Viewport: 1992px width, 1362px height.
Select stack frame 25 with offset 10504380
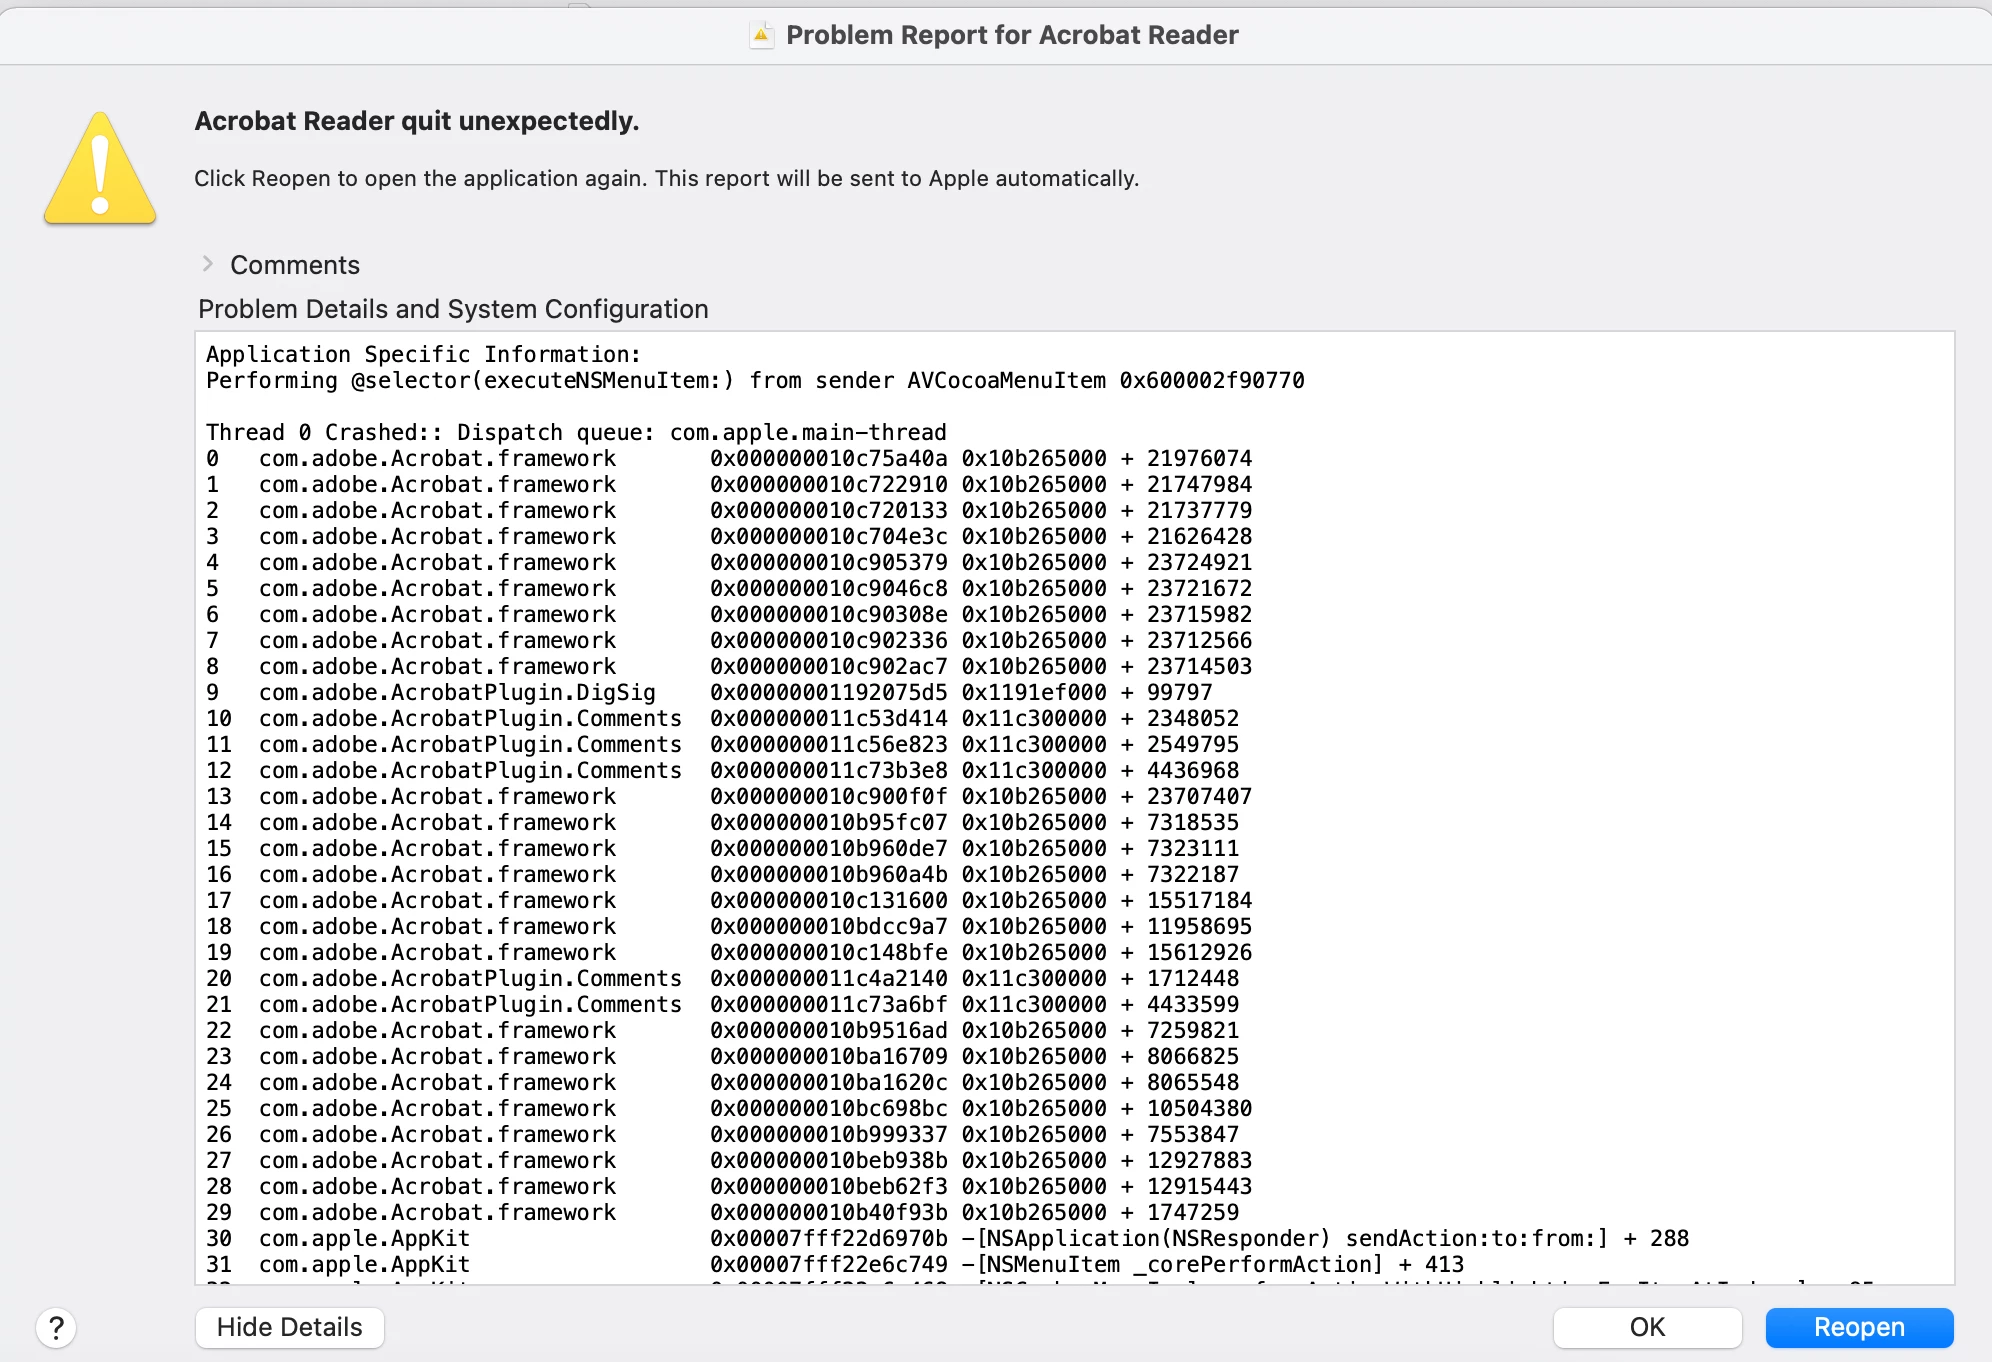click(x=729, y=1108)
